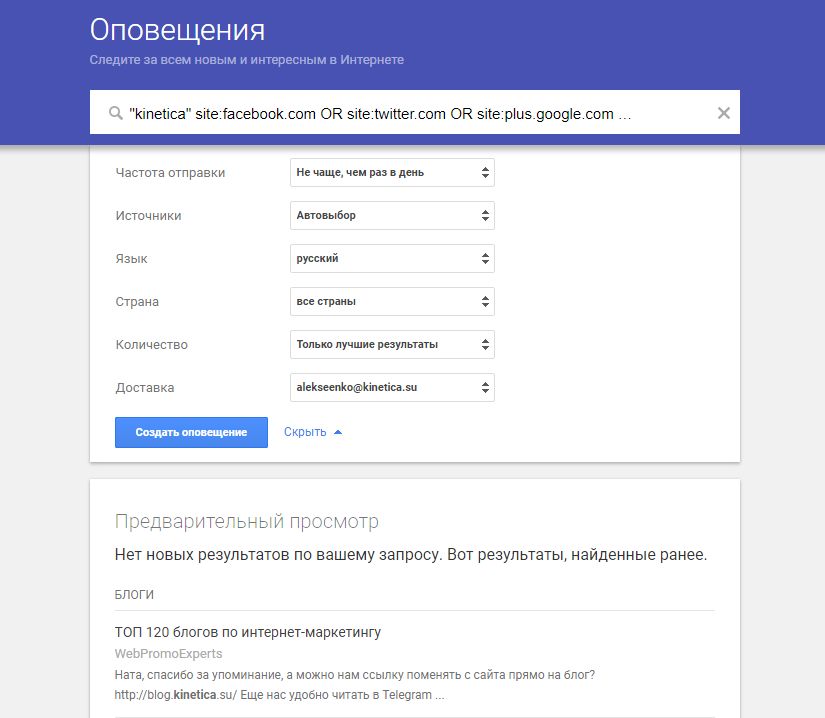The image size is (825, 718).
Task: Open the Источники dropdown set to Автовыбор
Action: (x=392, y=216)
